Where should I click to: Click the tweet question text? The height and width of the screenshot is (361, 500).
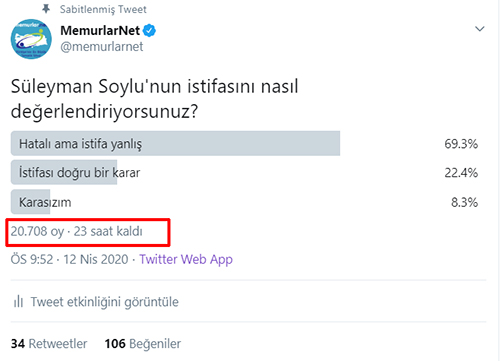154,99
